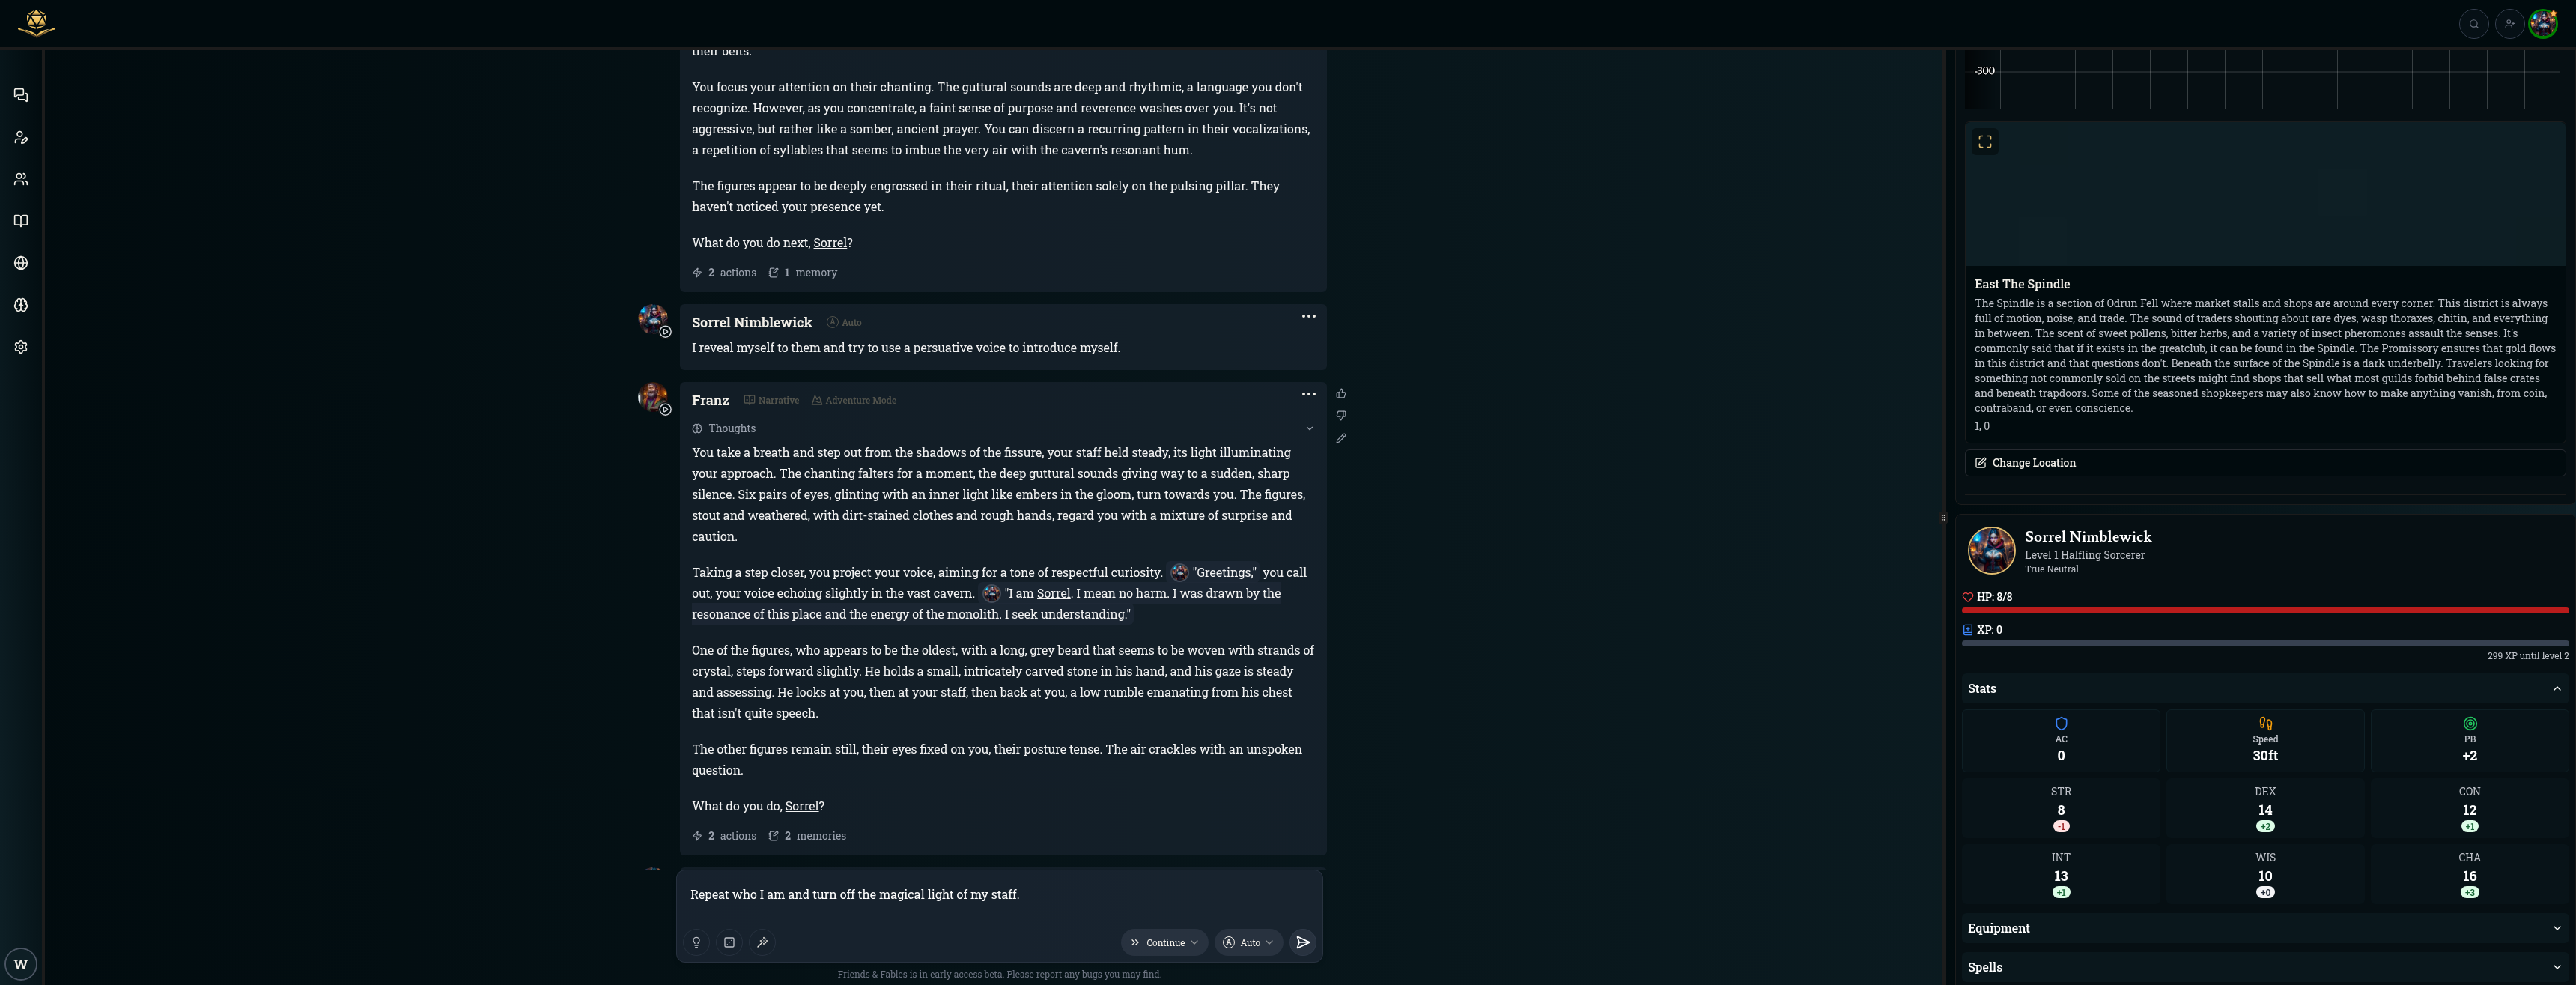The image size is (2576, 985).
Task: Like Franz's response with thumbs up
Action: (1341, 394)
